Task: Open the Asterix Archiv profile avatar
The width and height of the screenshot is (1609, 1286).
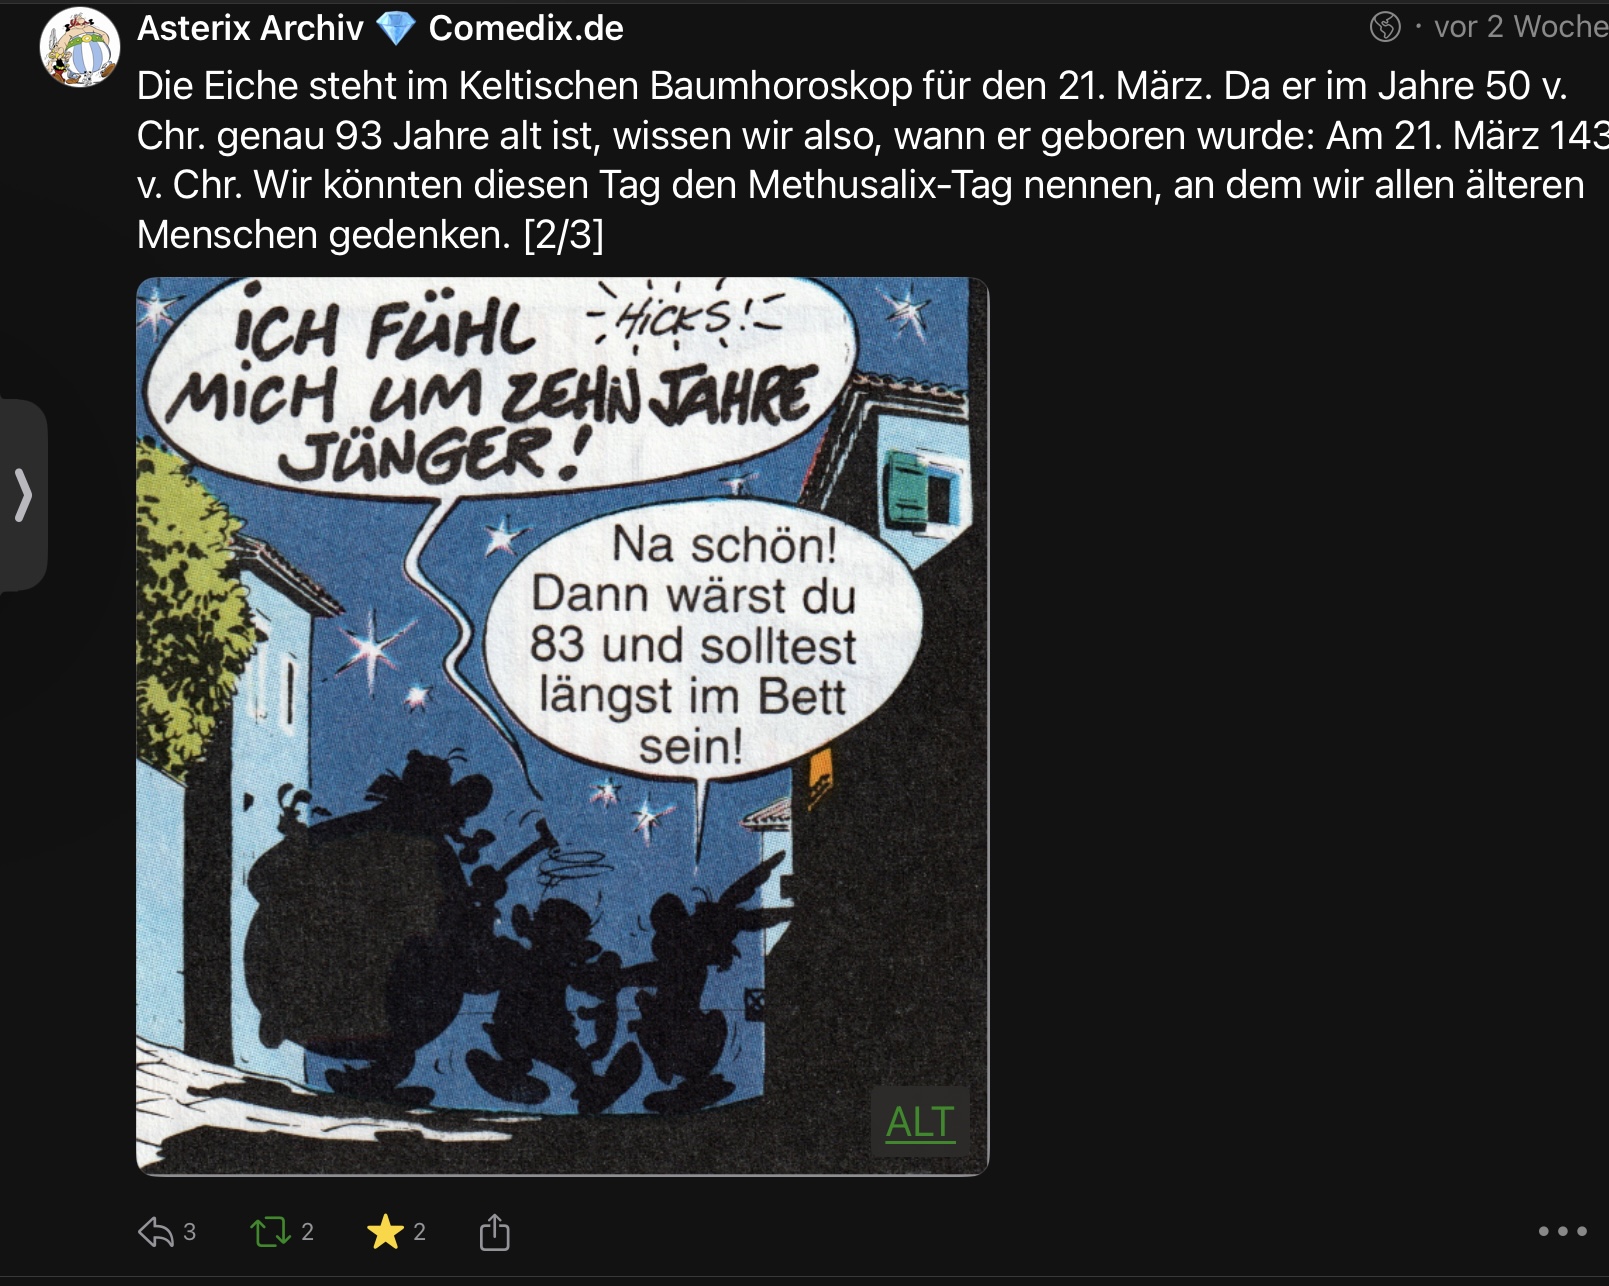Action: (80, 47)
